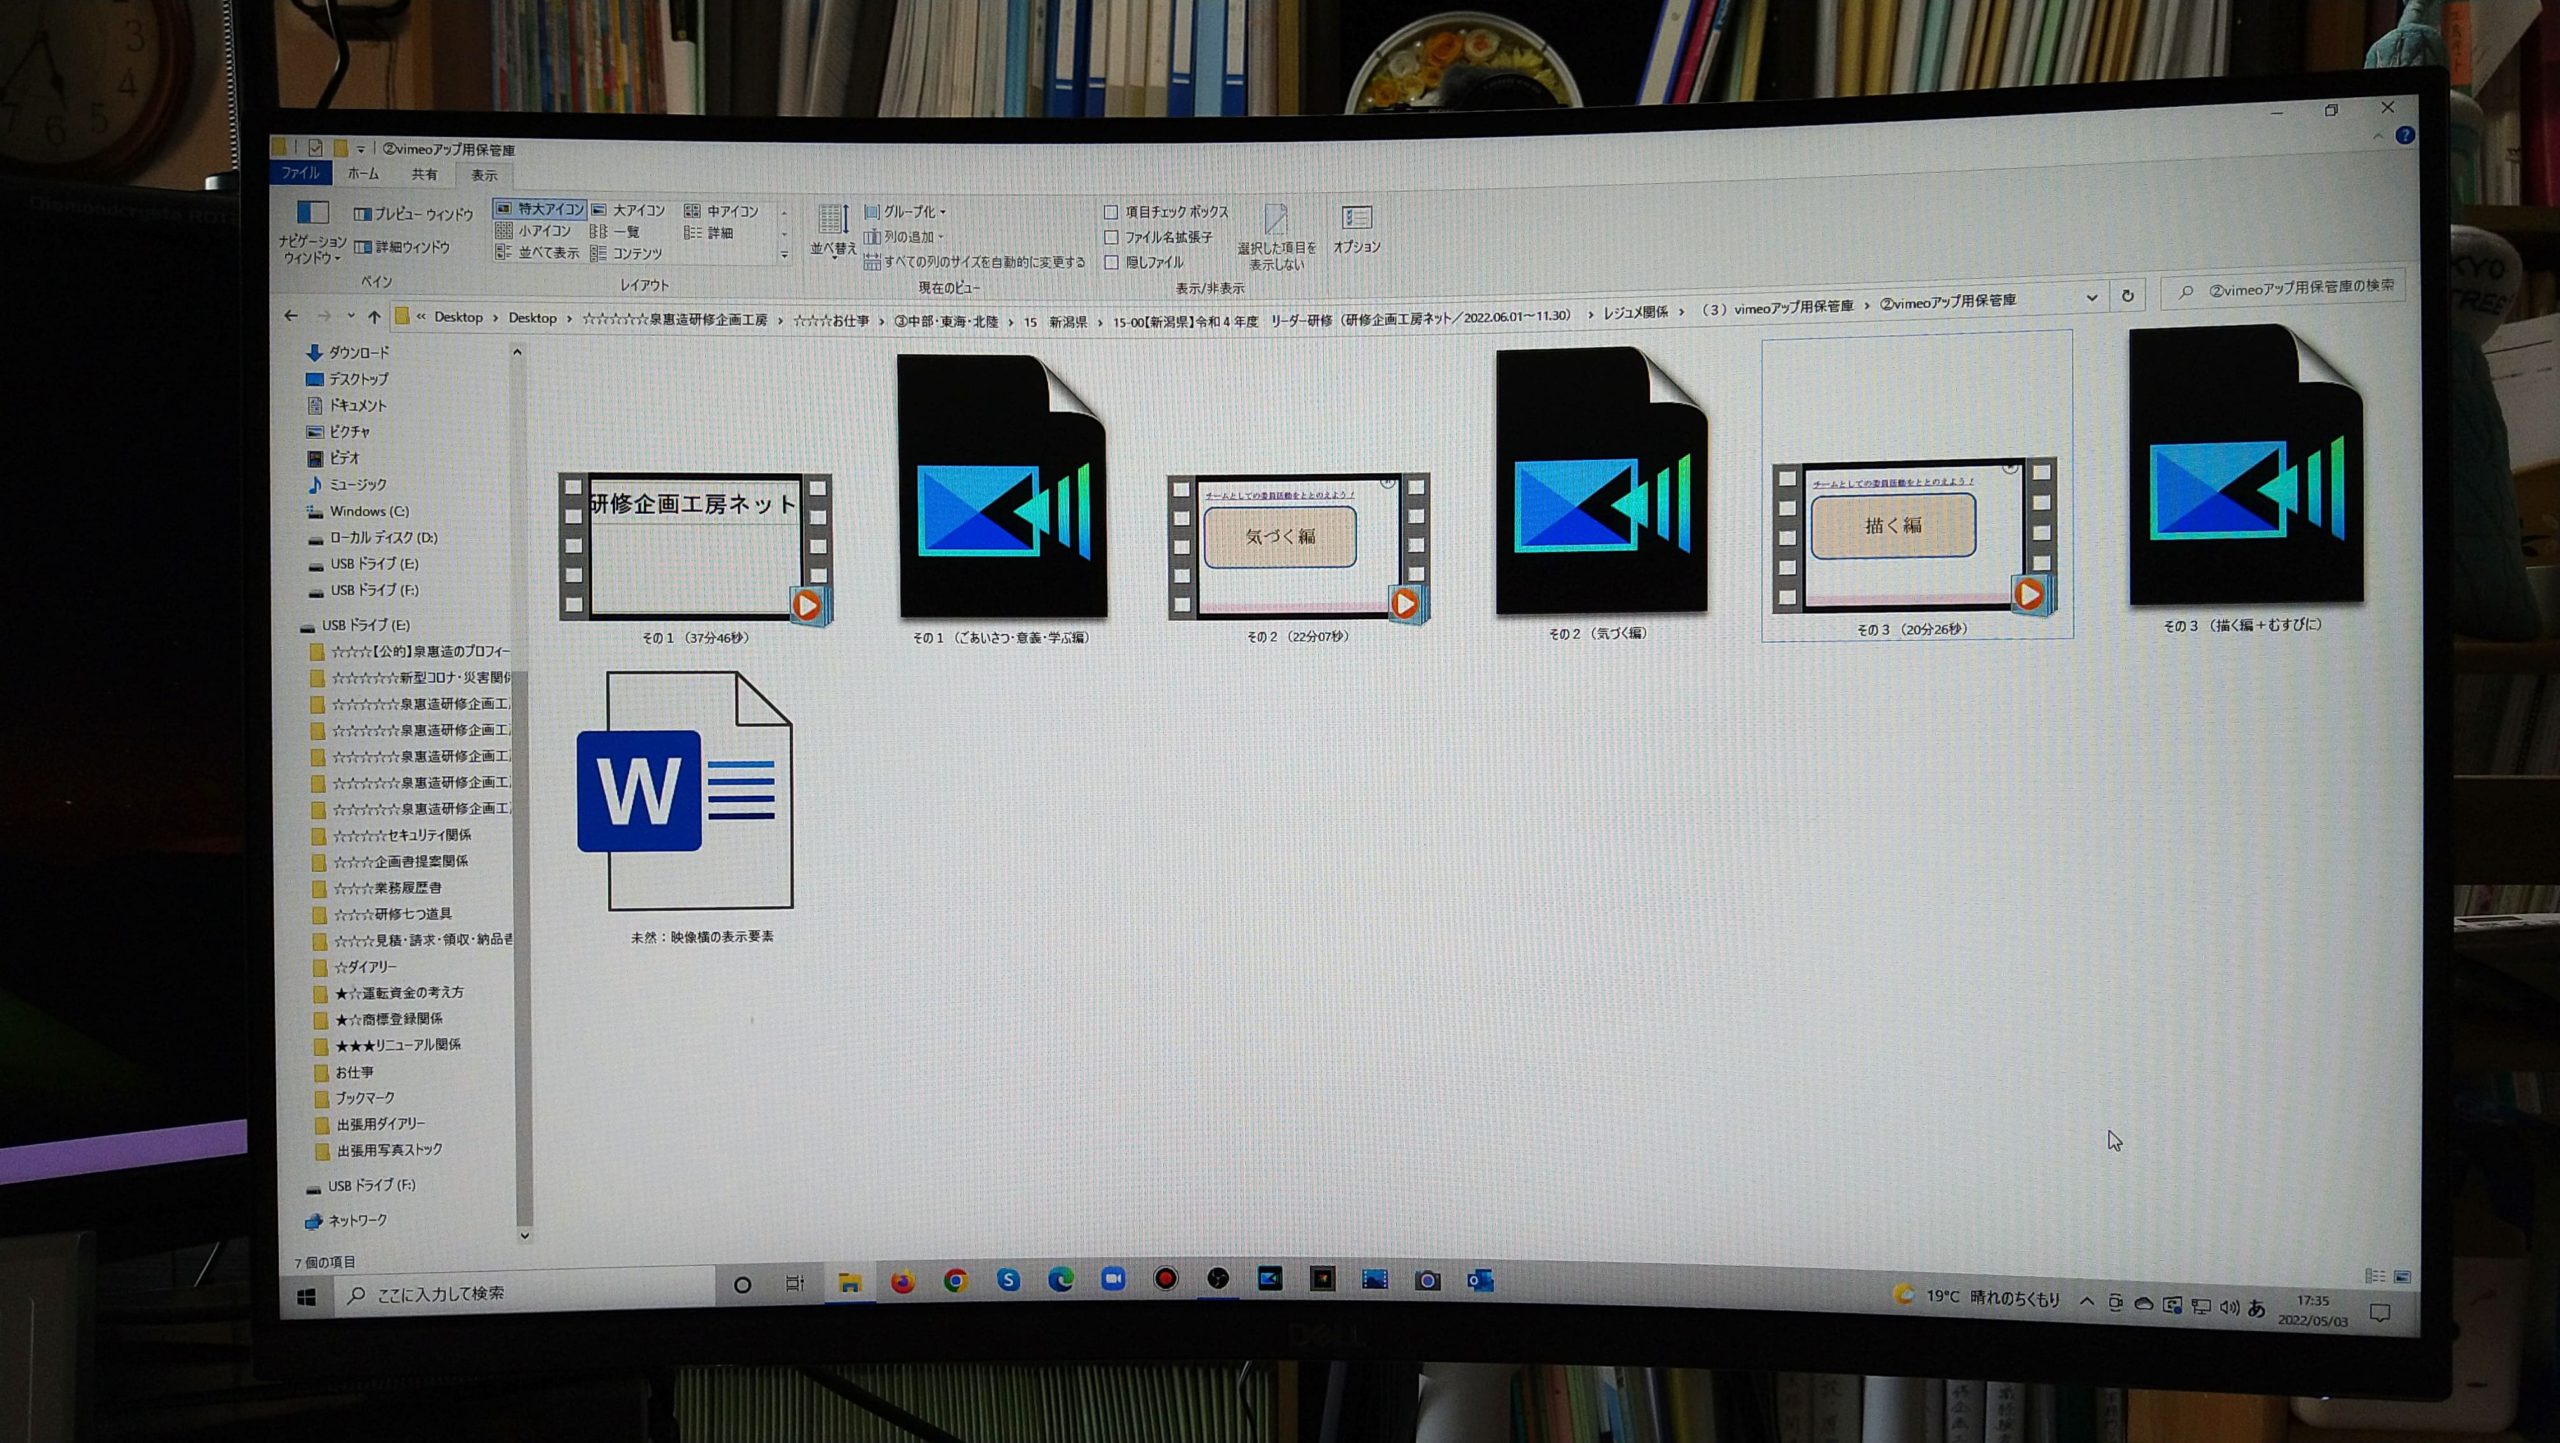Click 選択した項目を表示しない button

tap(1276, 238)
